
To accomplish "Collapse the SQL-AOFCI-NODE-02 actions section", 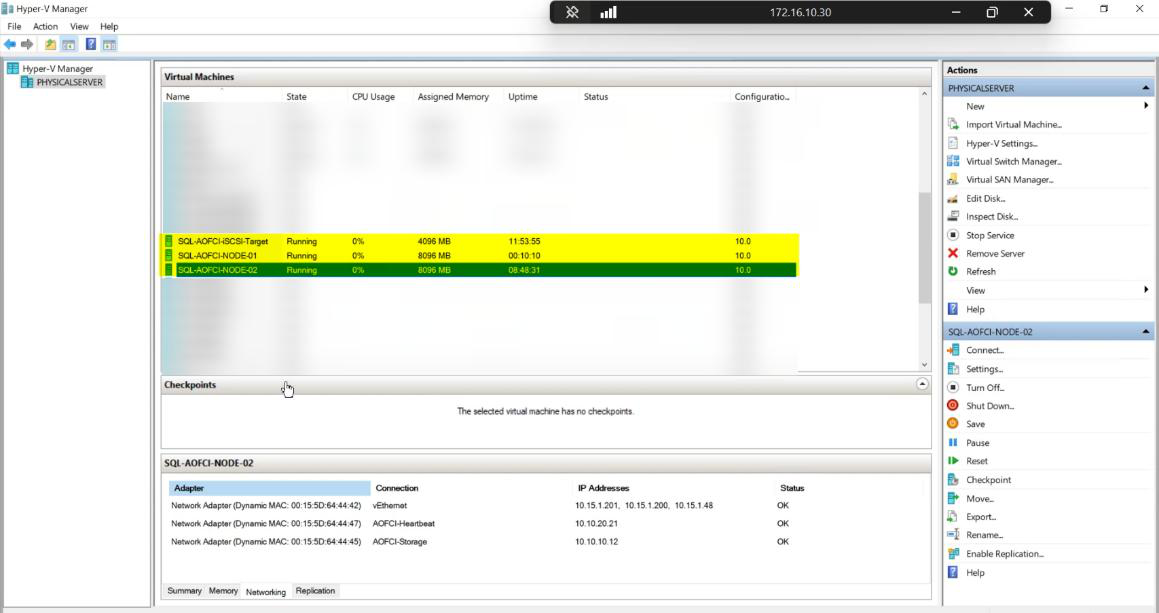I will [x=1146, y=331].
